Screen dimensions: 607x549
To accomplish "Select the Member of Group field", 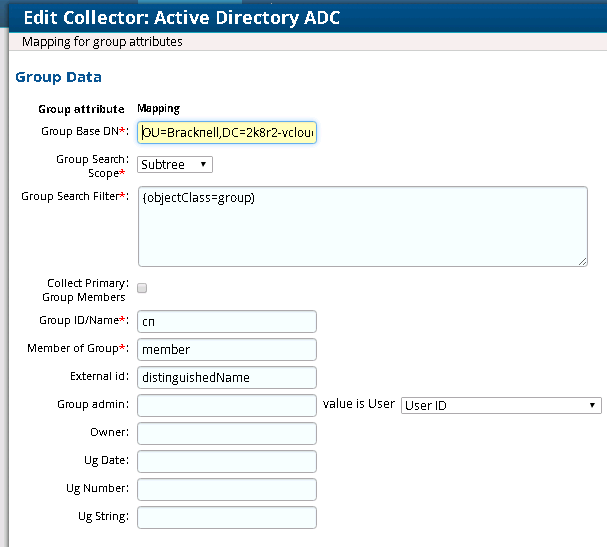I will [227, 349].
